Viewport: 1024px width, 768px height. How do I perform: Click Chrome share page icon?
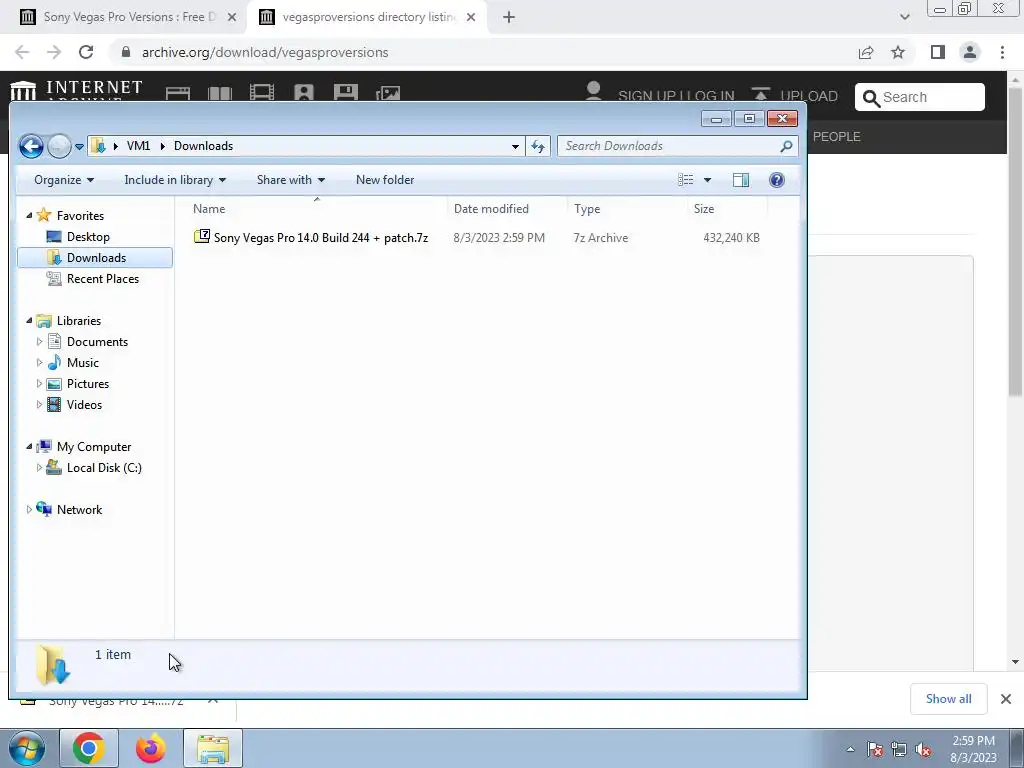[x=866, y=52]
